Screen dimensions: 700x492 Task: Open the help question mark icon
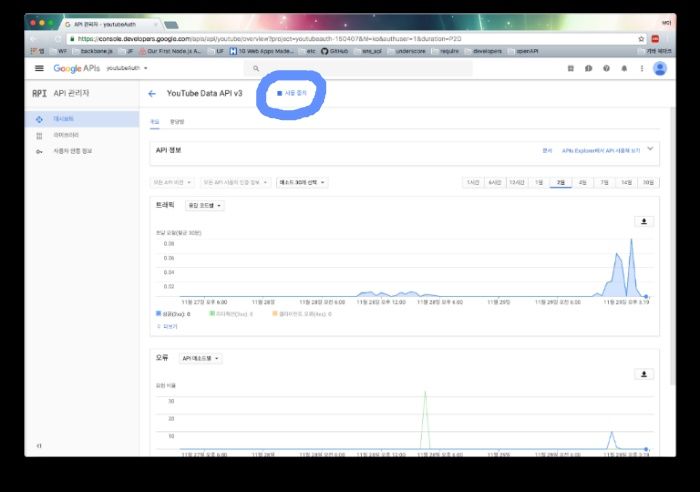point(606,68)
